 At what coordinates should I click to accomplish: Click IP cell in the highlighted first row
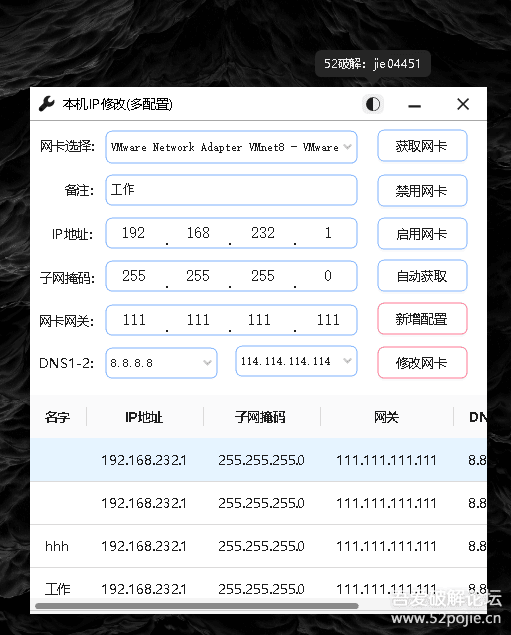[144, 460]
